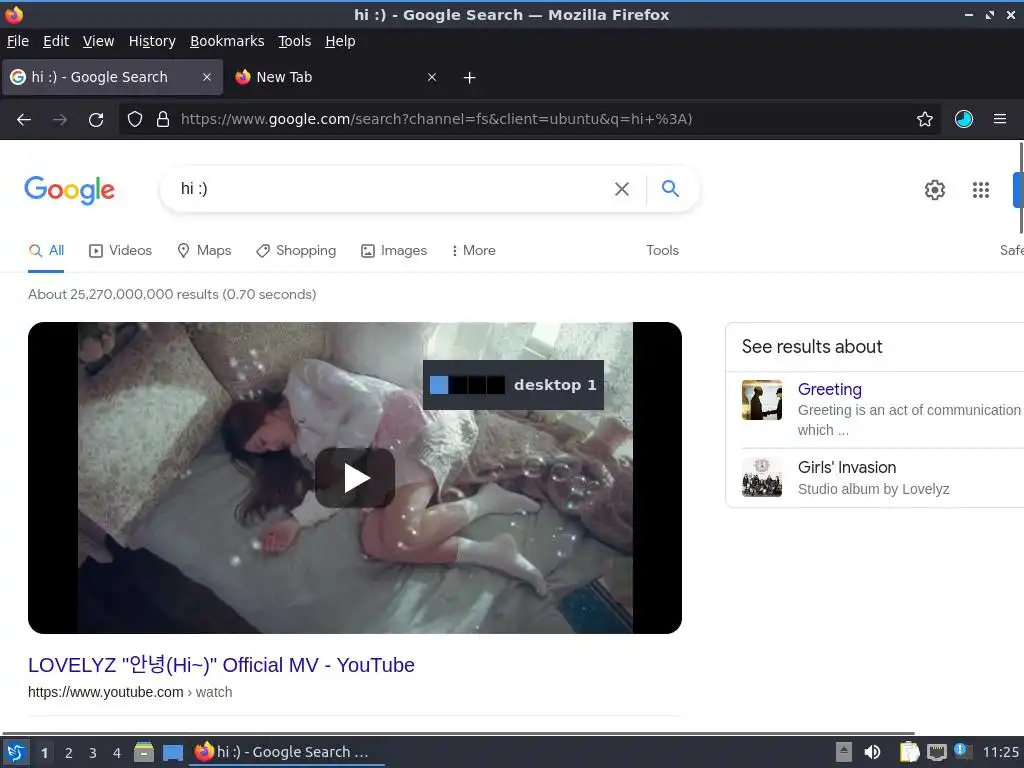Click the show desktop taskbar icon

172,752
